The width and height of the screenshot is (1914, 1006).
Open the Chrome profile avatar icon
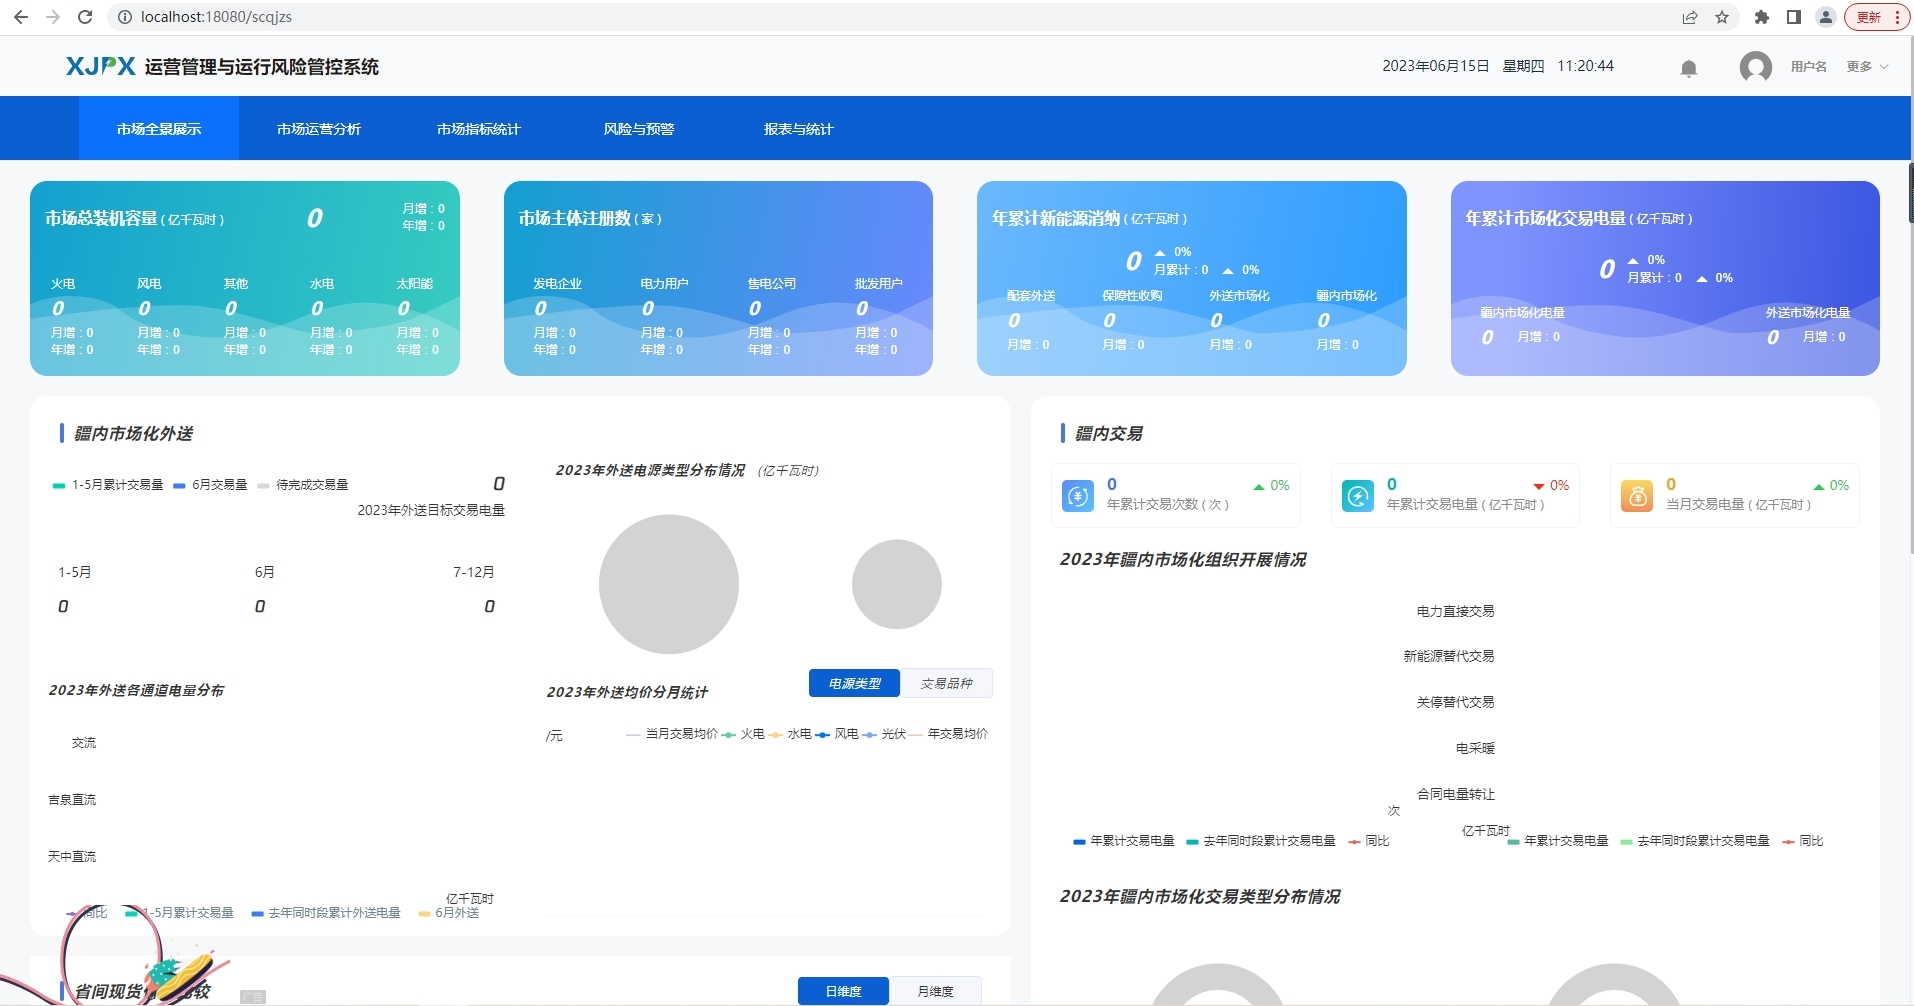pos(1826,17)
